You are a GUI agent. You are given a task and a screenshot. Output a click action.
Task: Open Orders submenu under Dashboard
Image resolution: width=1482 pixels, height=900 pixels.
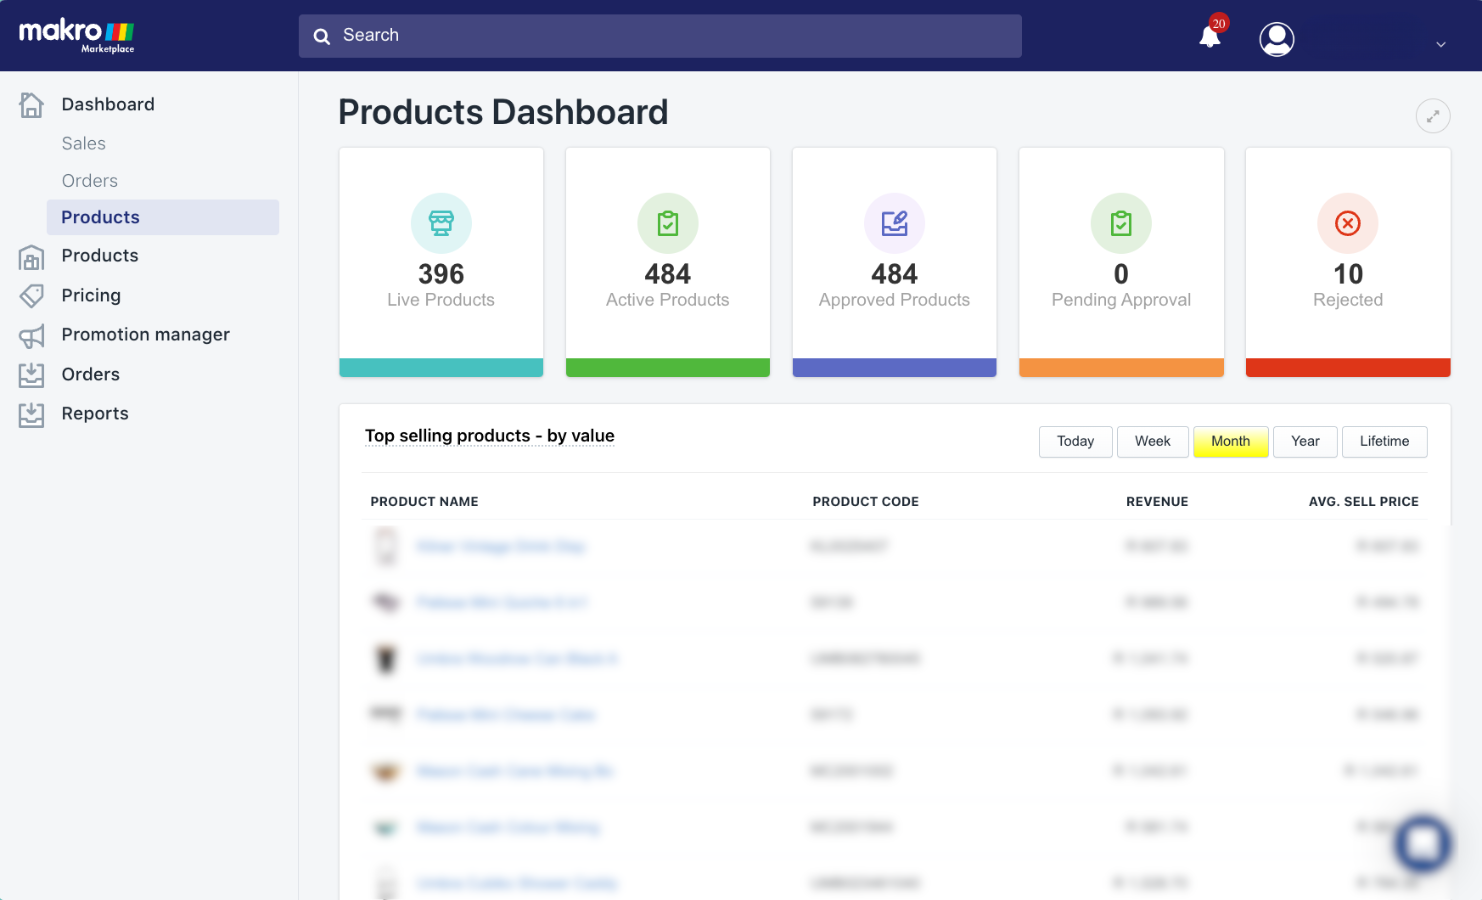(x=90, y=181)
